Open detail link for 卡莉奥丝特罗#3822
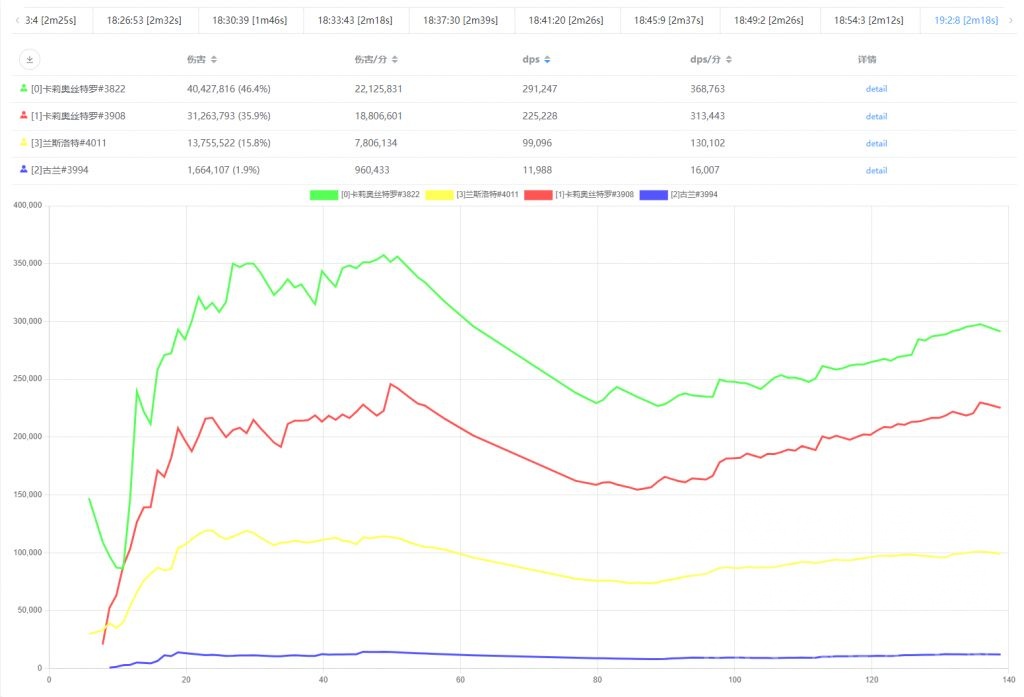Screen dimensions: 1024x697 pos(876,89)
